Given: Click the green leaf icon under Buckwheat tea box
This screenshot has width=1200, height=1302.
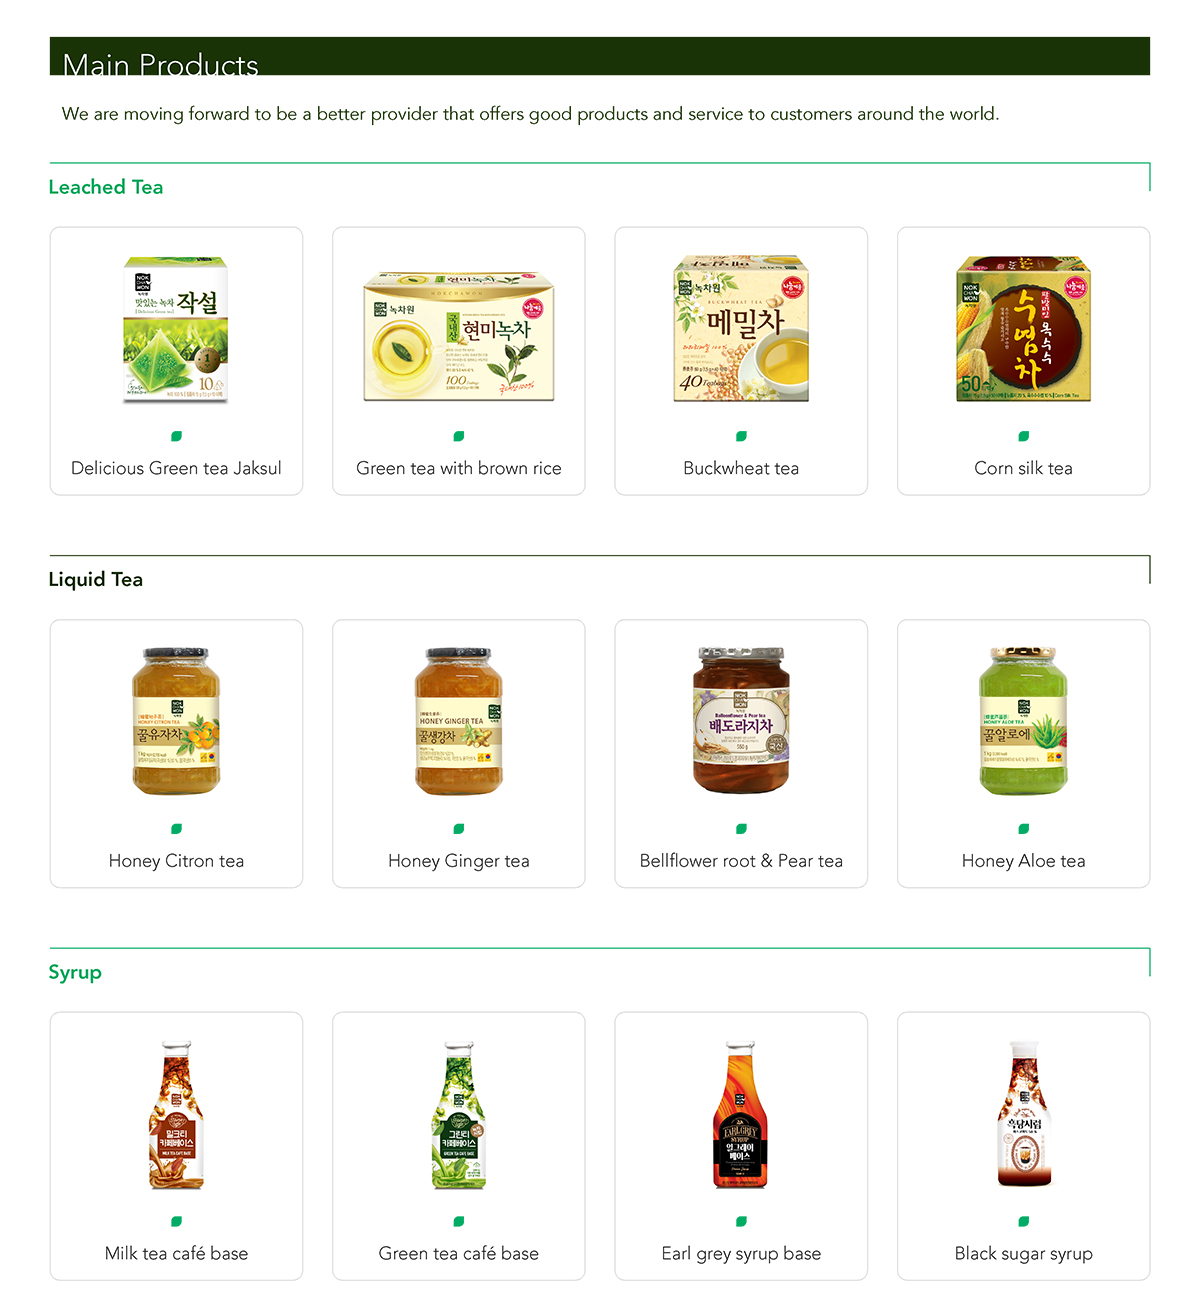Looking at the screenshot, I should [x=741, y=436].
